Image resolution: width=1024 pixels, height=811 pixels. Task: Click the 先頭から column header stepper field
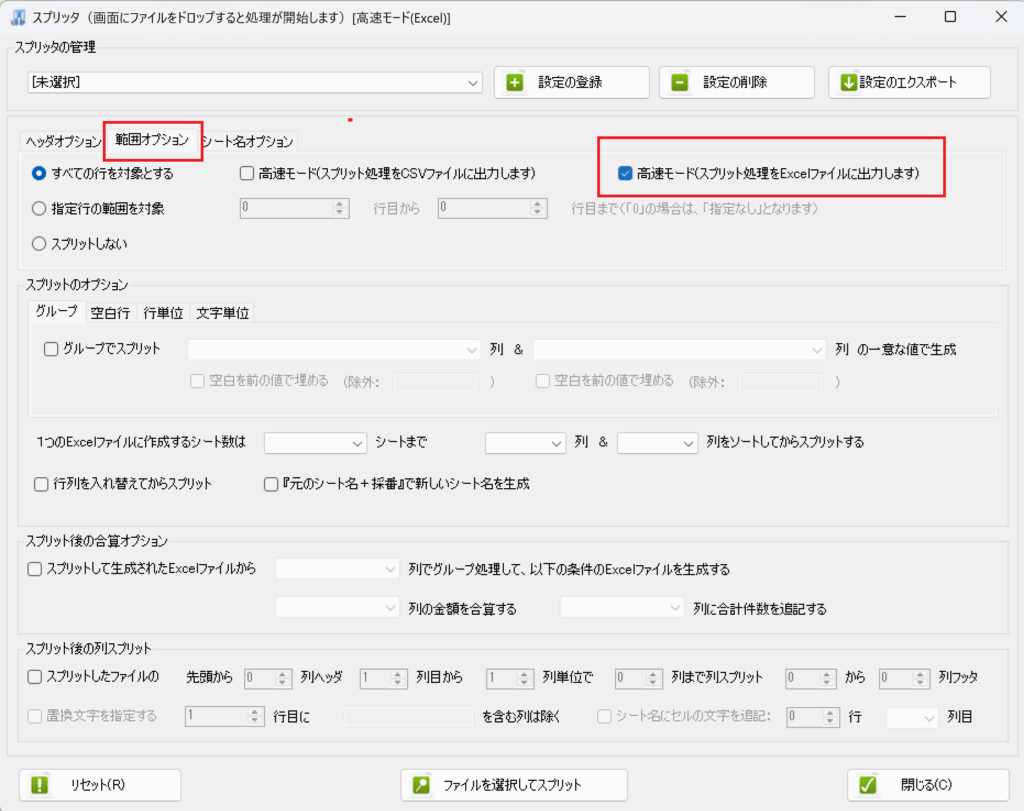tap(268, 678)
